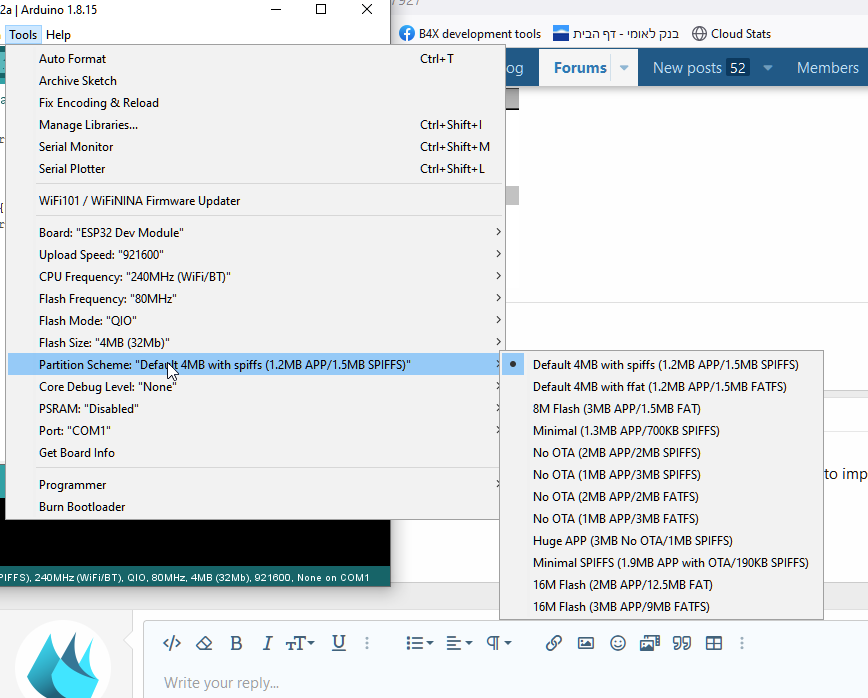
Task: Select Minimal 1.3MB APP/700KB SPIFFS partition
Action: click(x=662, y=431)
